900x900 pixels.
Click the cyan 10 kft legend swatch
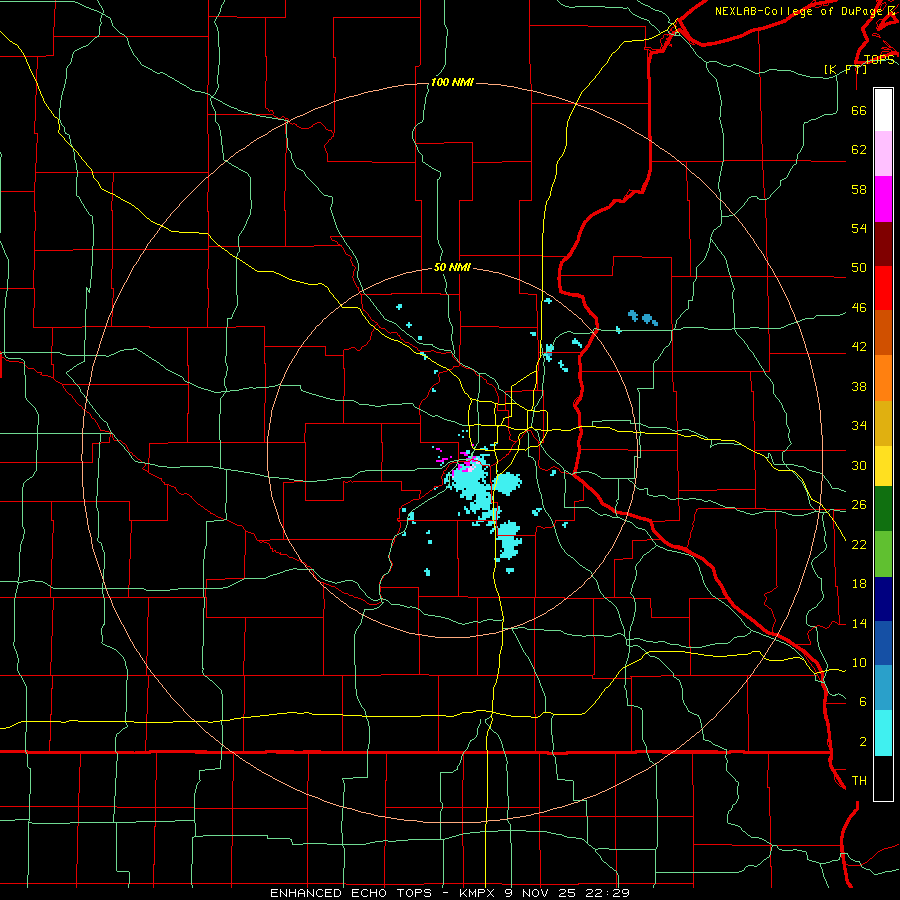(x=883, y=733)
